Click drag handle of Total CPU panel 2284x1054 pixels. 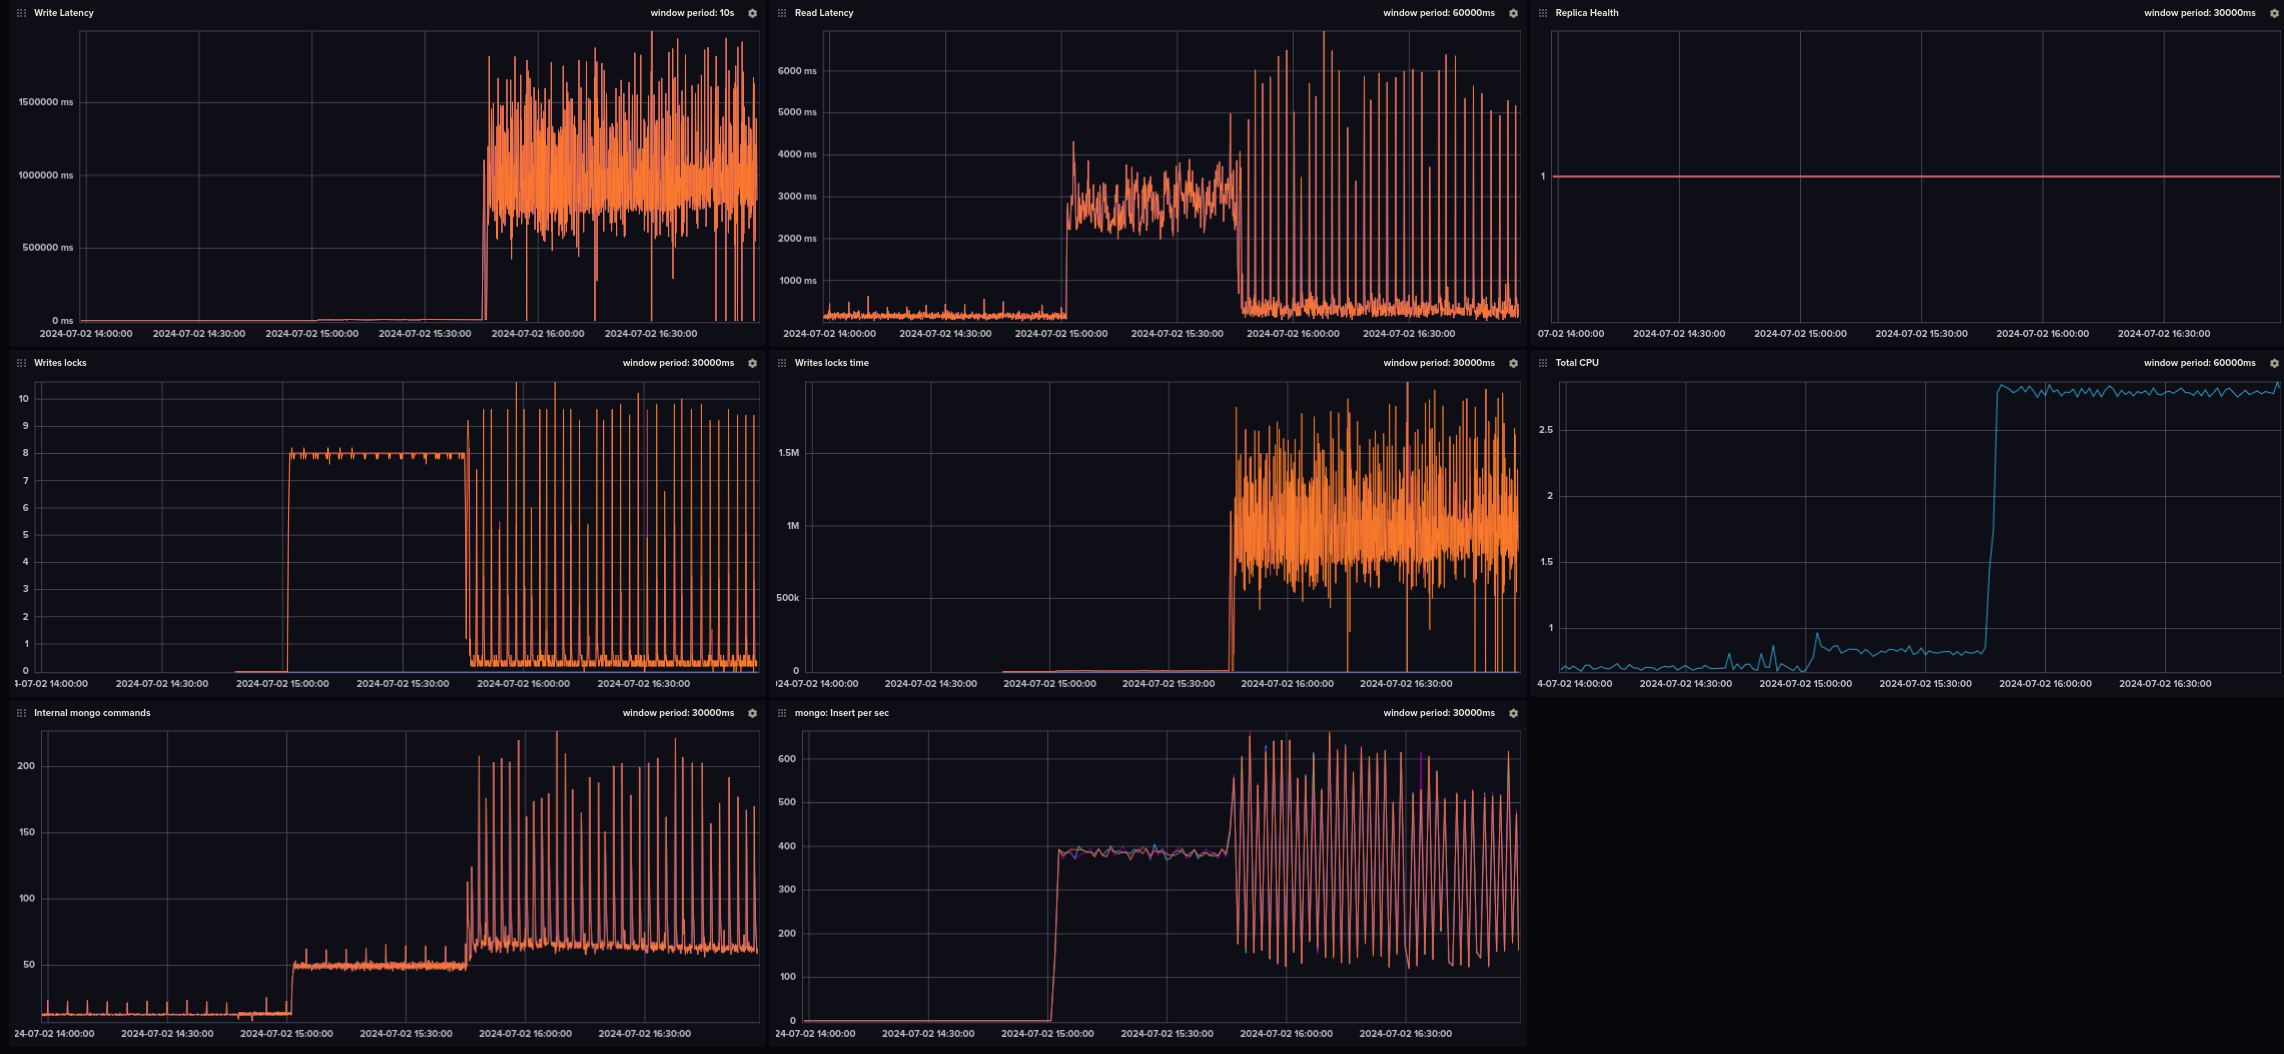click(1543, 364)
